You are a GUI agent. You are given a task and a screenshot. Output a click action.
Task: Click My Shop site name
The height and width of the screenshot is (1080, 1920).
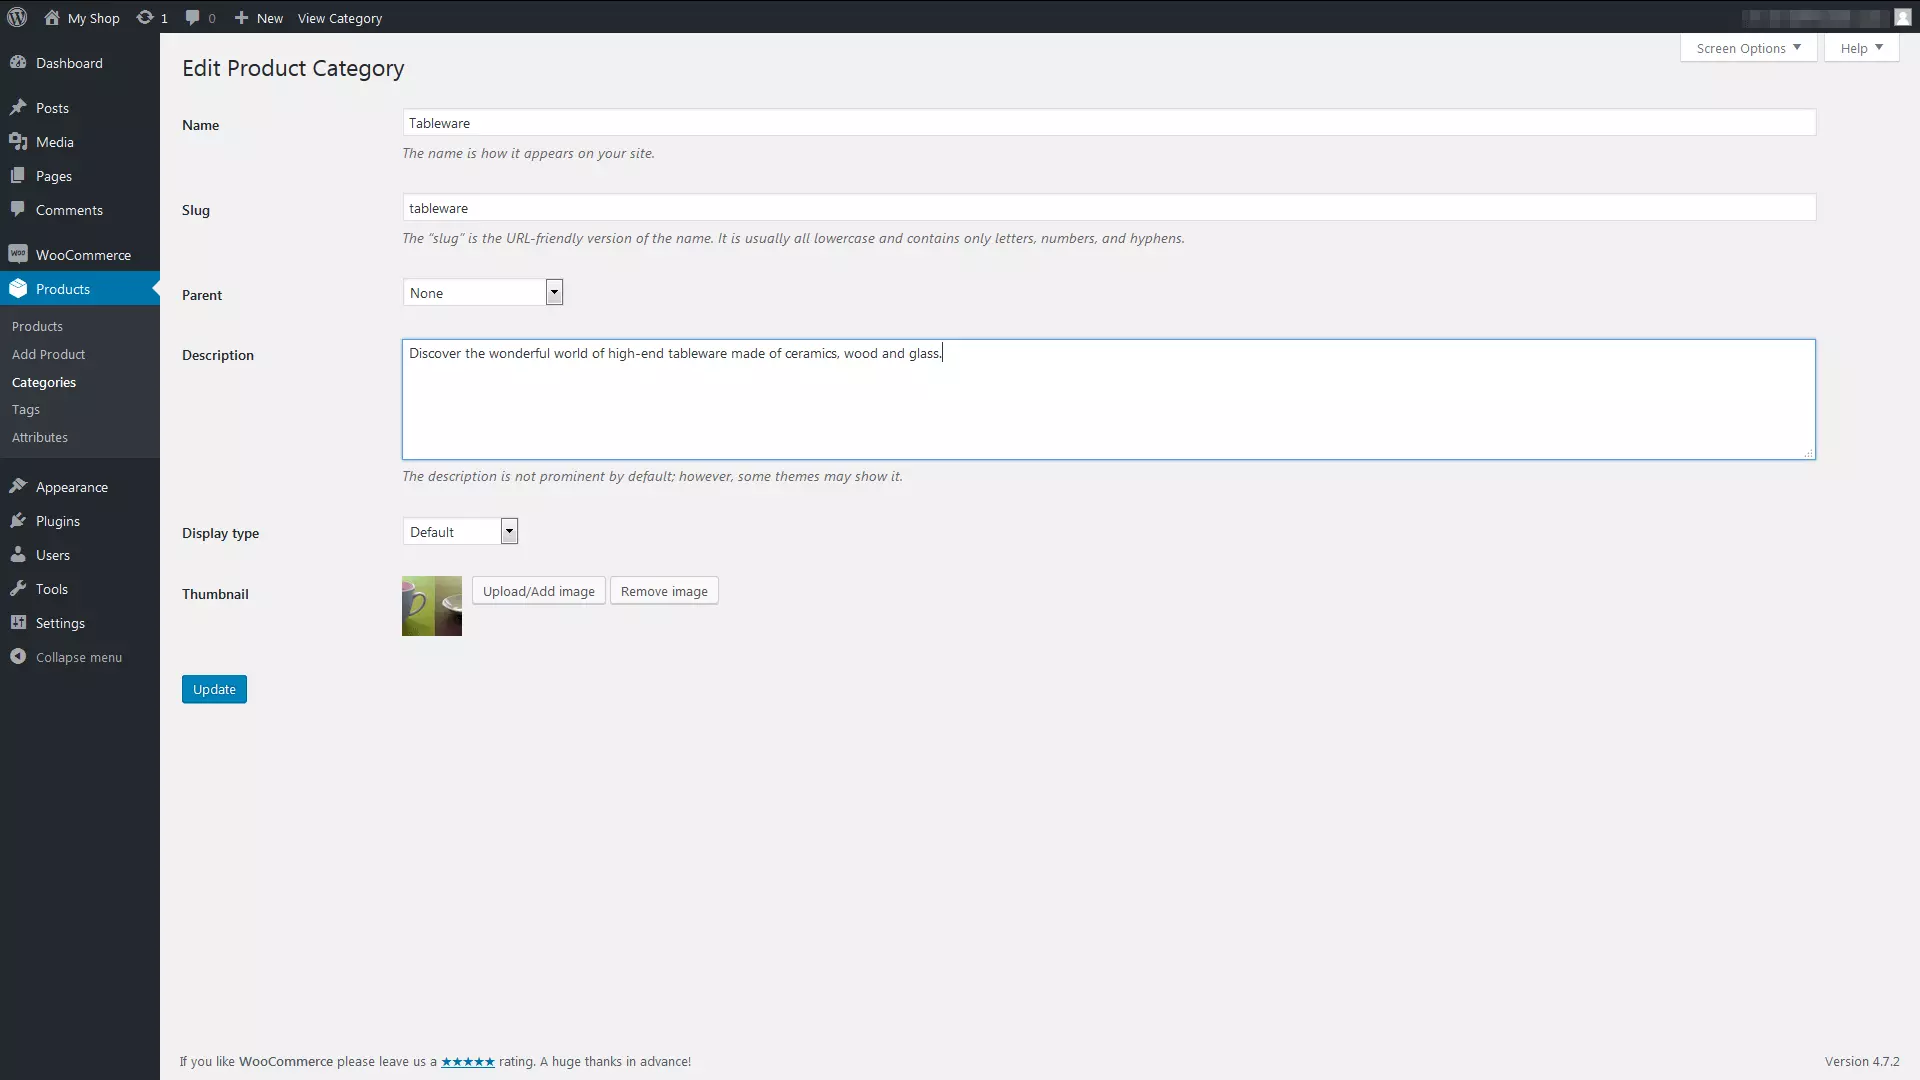(94, 18)
